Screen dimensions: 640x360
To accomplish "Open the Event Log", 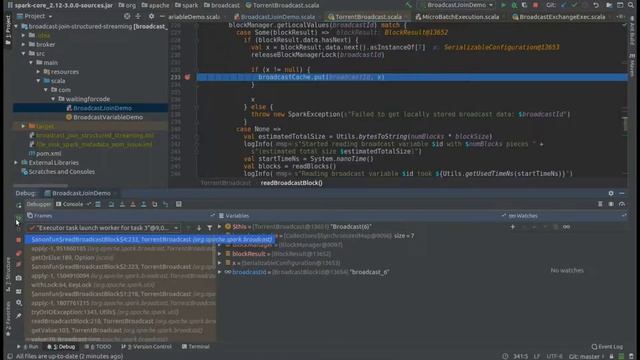I will (x=607, y=347).
